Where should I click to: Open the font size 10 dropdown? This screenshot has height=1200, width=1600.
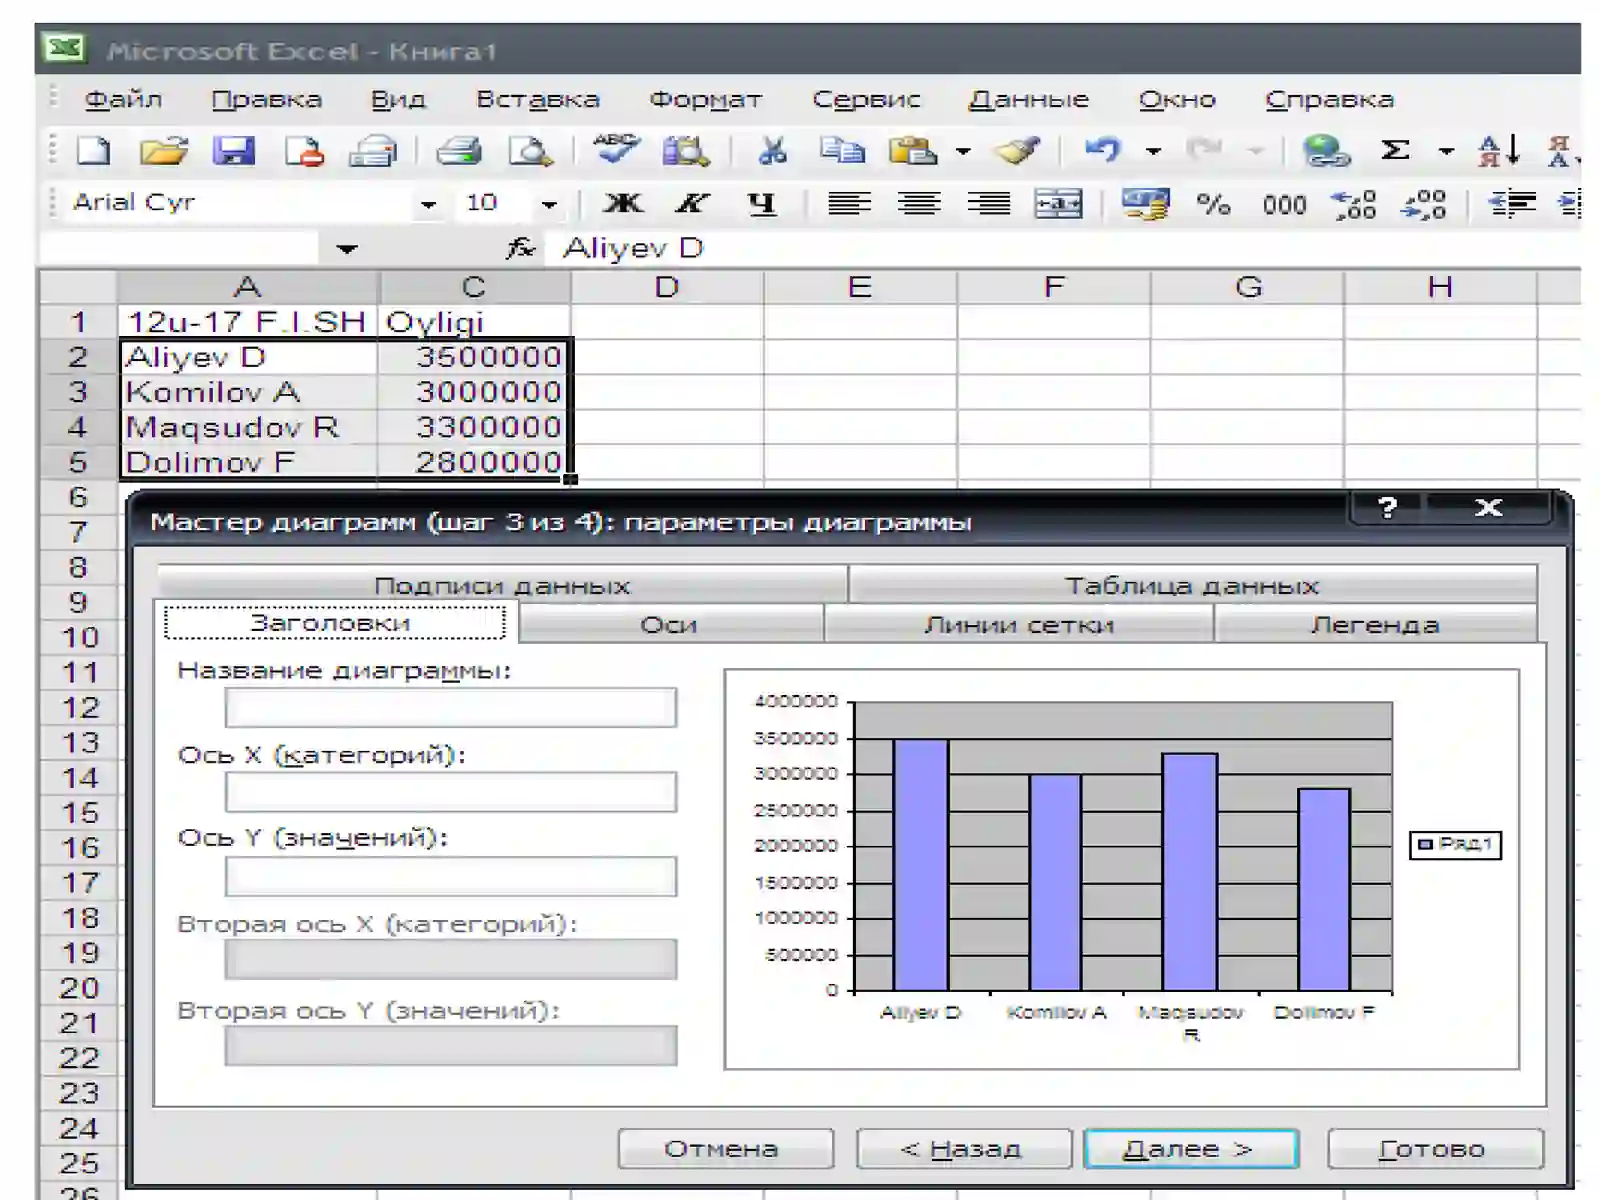[x=549, y=205]
